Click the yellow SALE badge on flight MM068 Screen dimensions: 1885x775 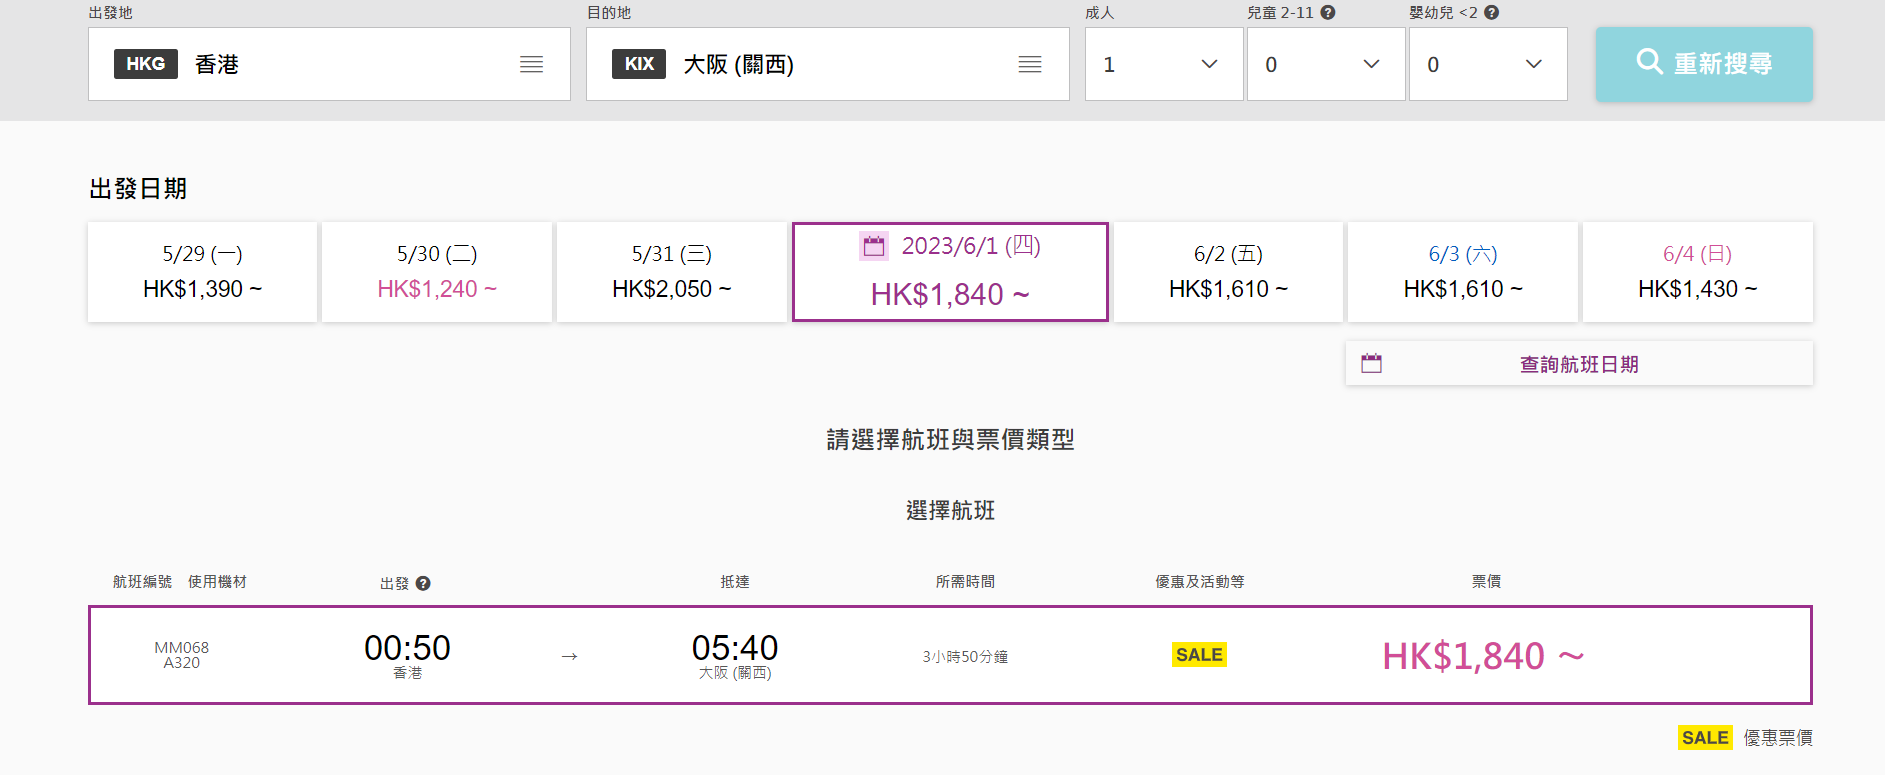point(1199,655)
